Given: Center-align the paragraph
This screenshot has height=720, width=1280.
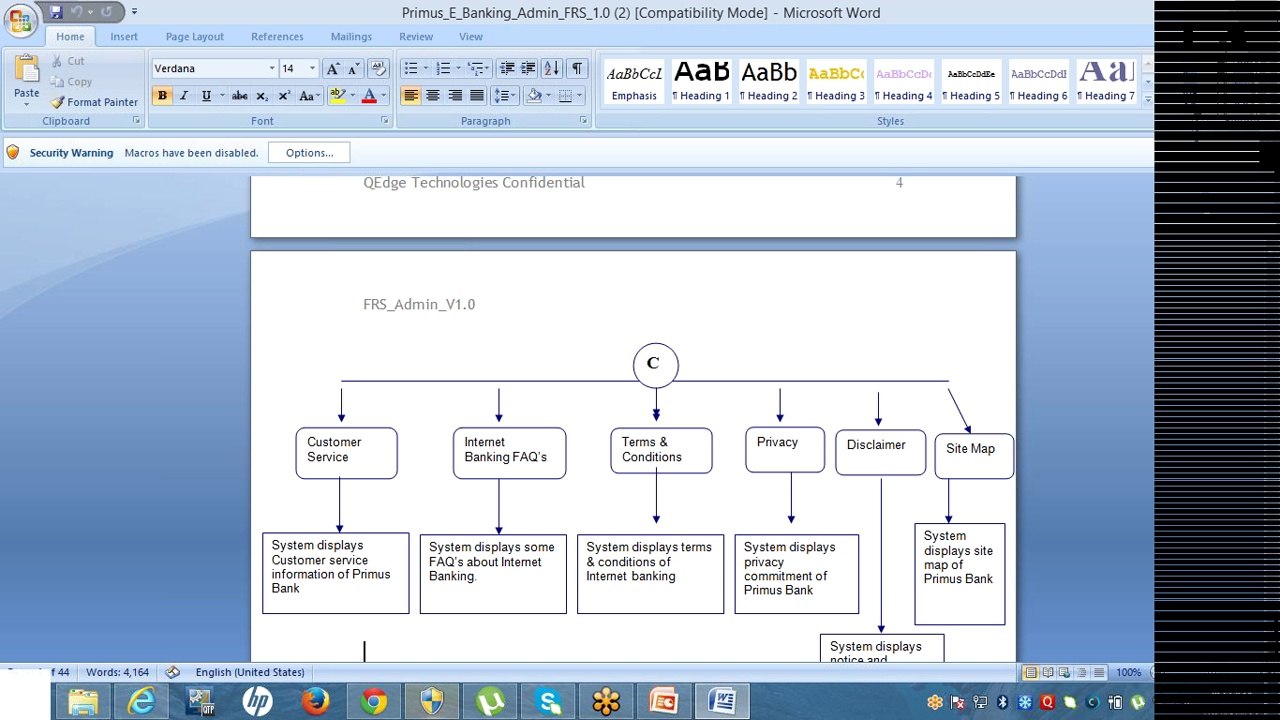Looking at the screenshot, I should pyautogui.click(x=433, y=95).
